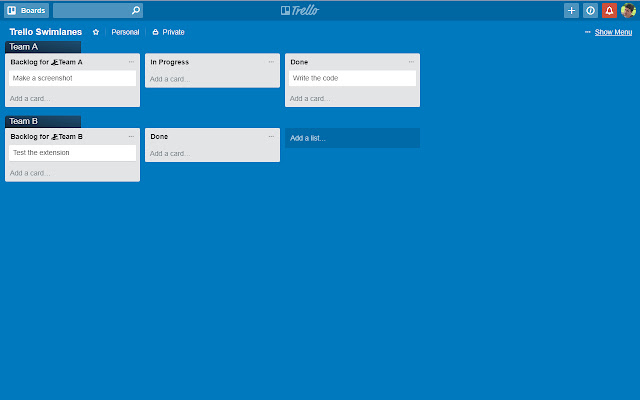
Task: Select the Team A swimlane header
Action: point(43,47)
